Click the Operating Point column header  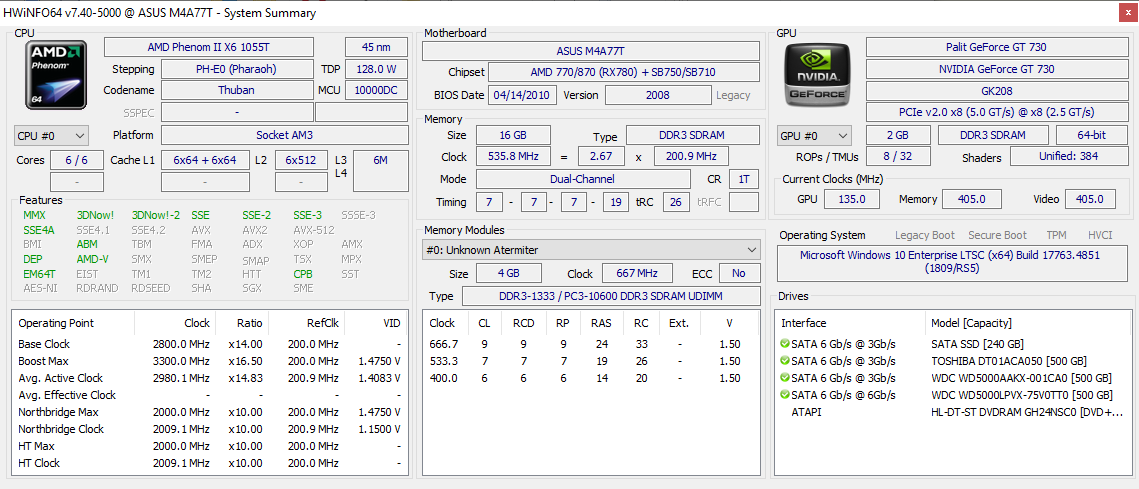coord(56,323)
